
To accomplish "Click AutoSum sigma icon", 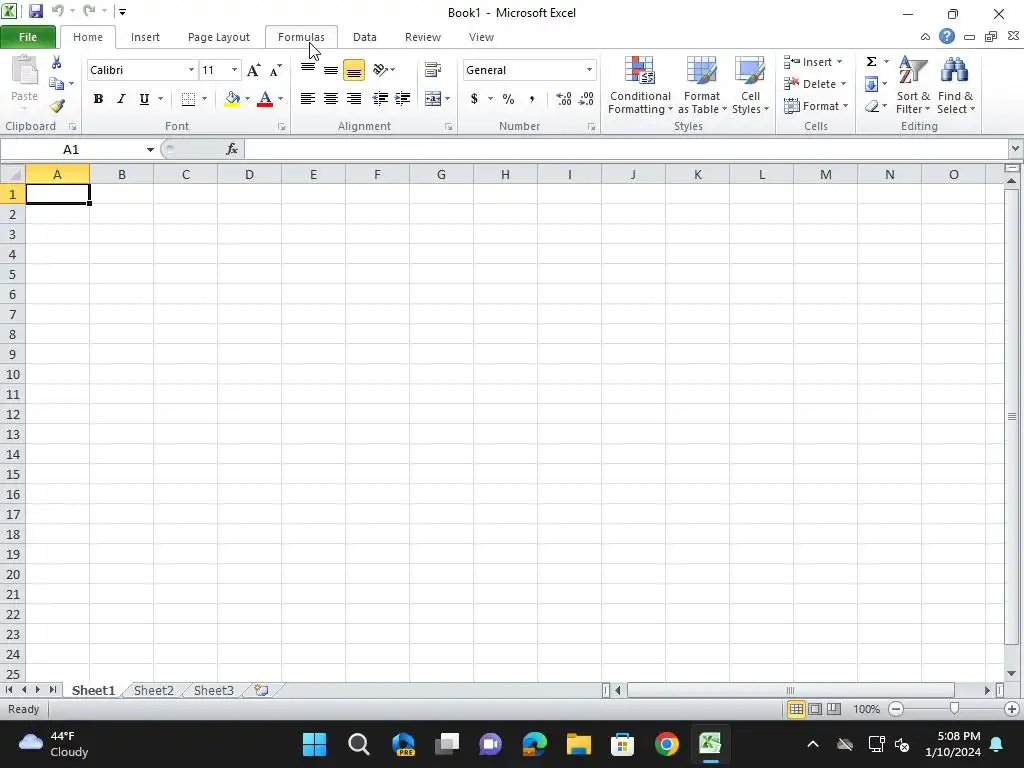I will pyautogui.click(x=871, y=62).
